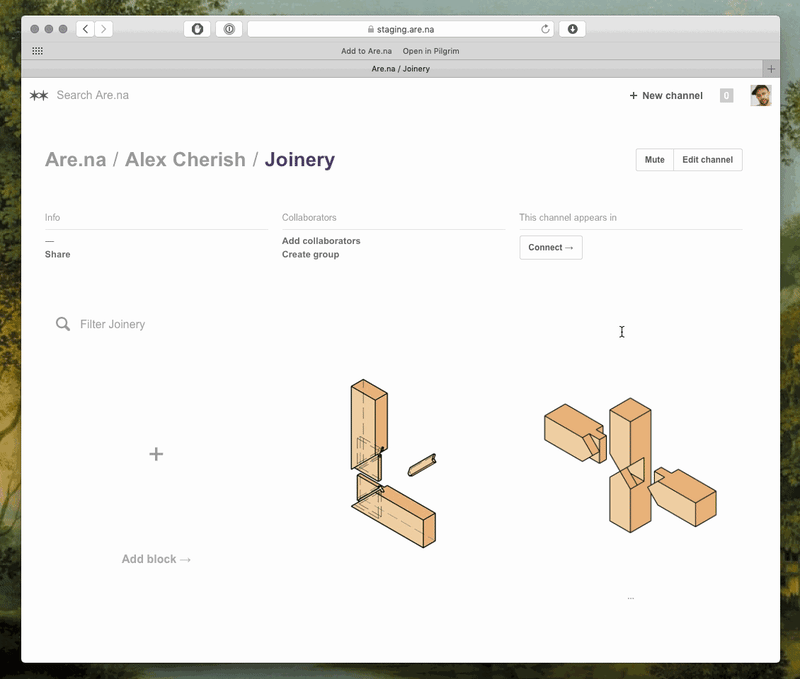Image resolution: width=800 pixels, height=679 pixels.
Task: Open the mitered corner joint image block
Action: pyautogui.click(x=393, y=463)
